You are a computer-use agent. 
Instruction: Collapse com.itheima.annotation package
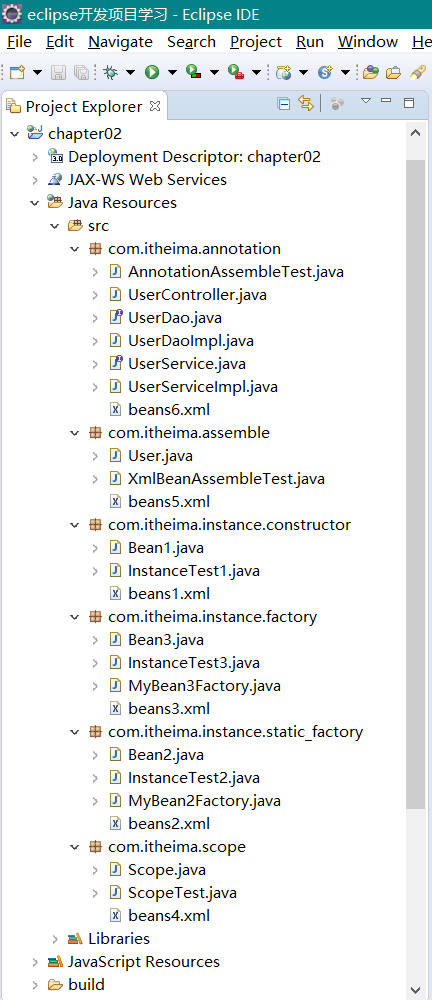tap(75, 249)
